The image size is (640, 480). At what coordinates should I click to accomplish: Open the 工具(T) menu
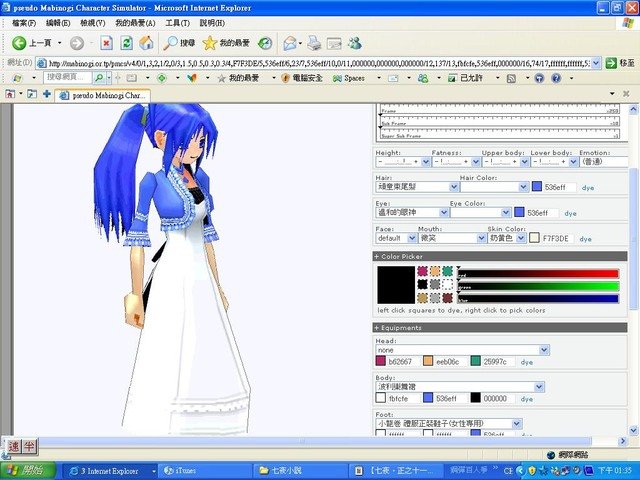click(x=177, y=23)
